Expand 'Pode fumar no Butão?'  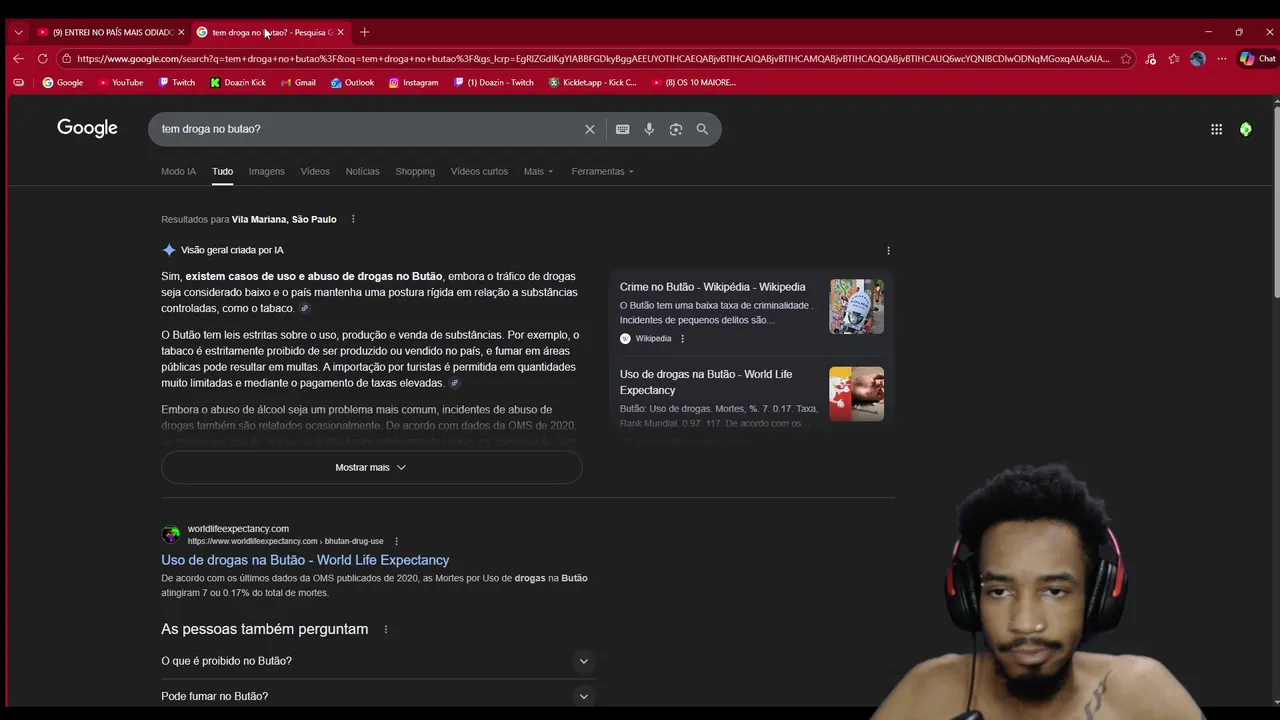pos(378,696)
